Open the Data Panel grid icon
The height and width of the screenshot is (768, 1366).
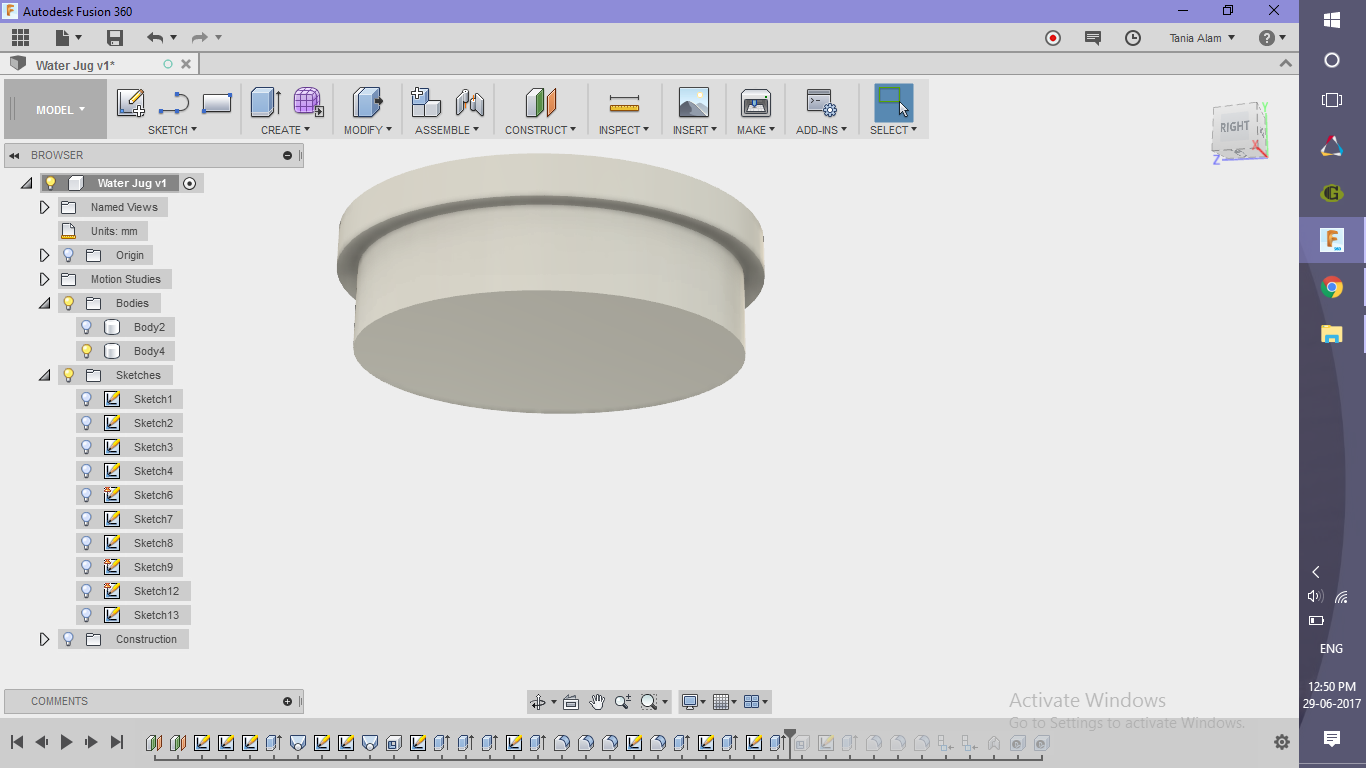tap(20, 38)
